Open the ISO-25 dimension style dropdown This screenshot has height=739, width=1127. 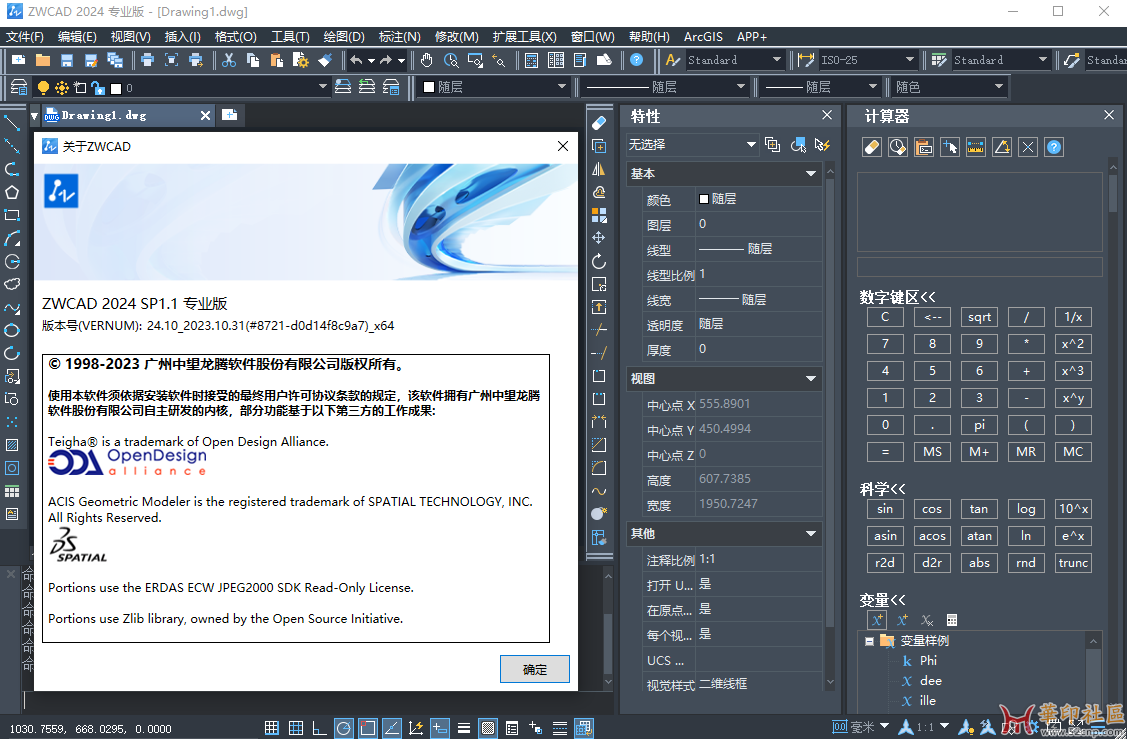click(868, 60)
